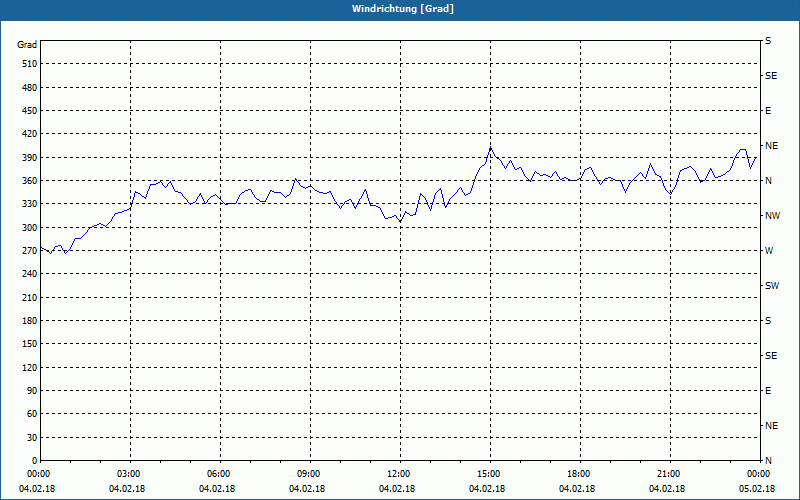Select the 0 y-axis value
This screenshot has height=500, width=800.
pyautogui.click(x=34, y=461)
